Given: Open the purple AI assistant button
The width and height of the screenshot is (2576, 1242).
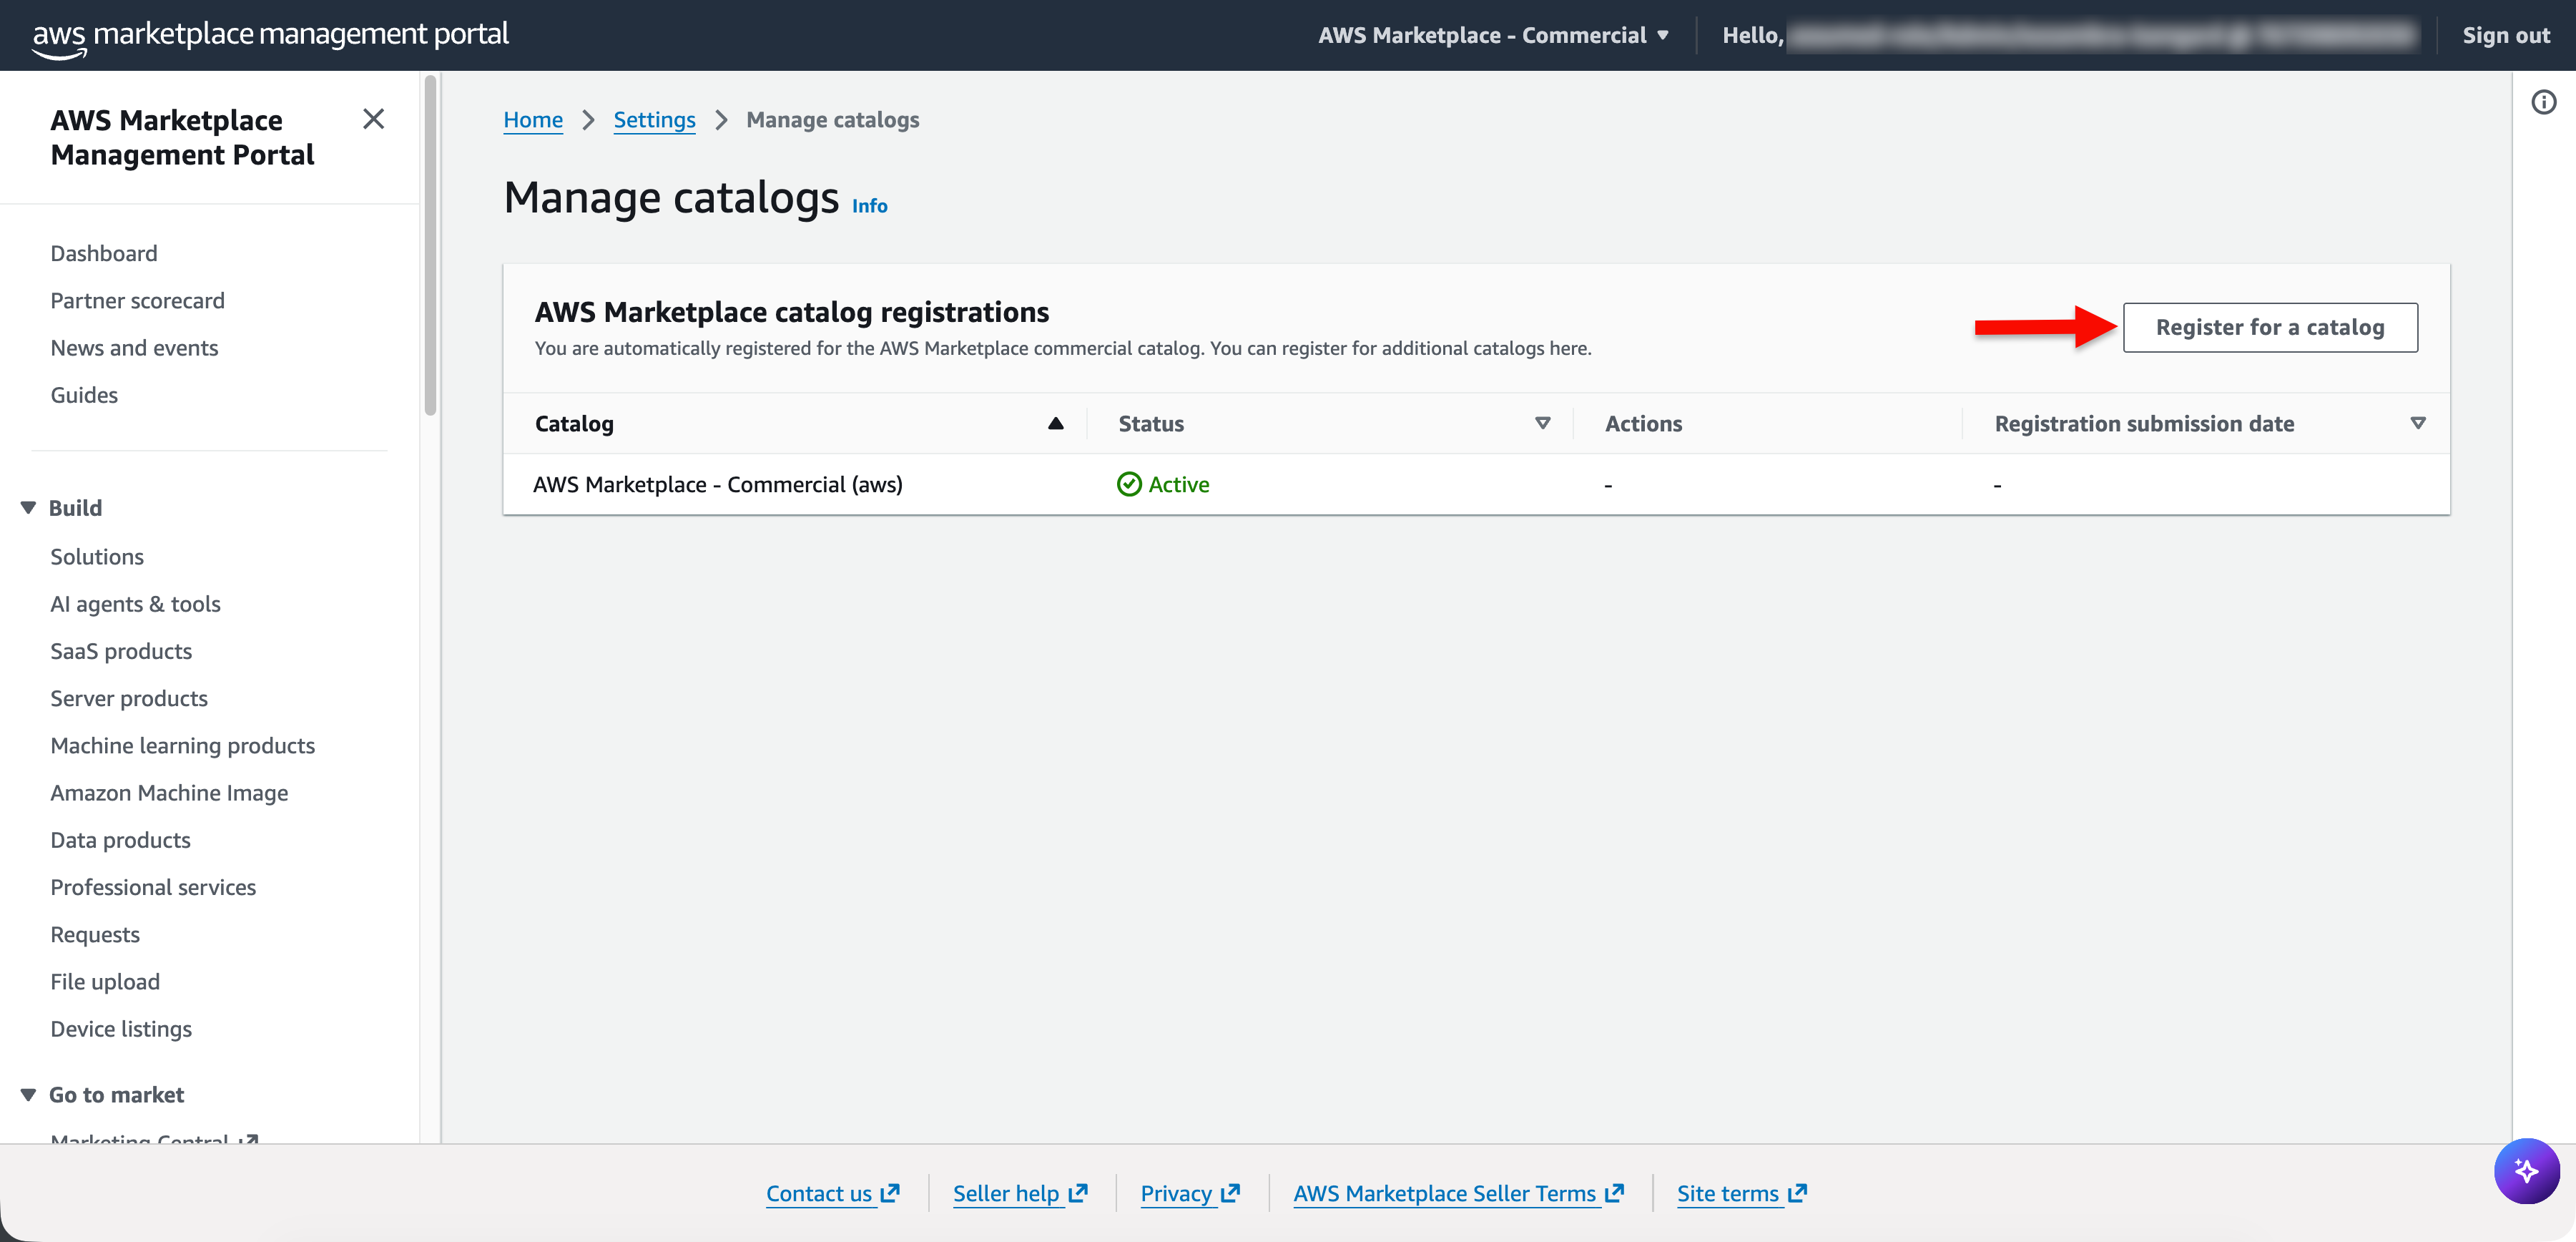Looking at the screenshot, I should 2526,1170.
